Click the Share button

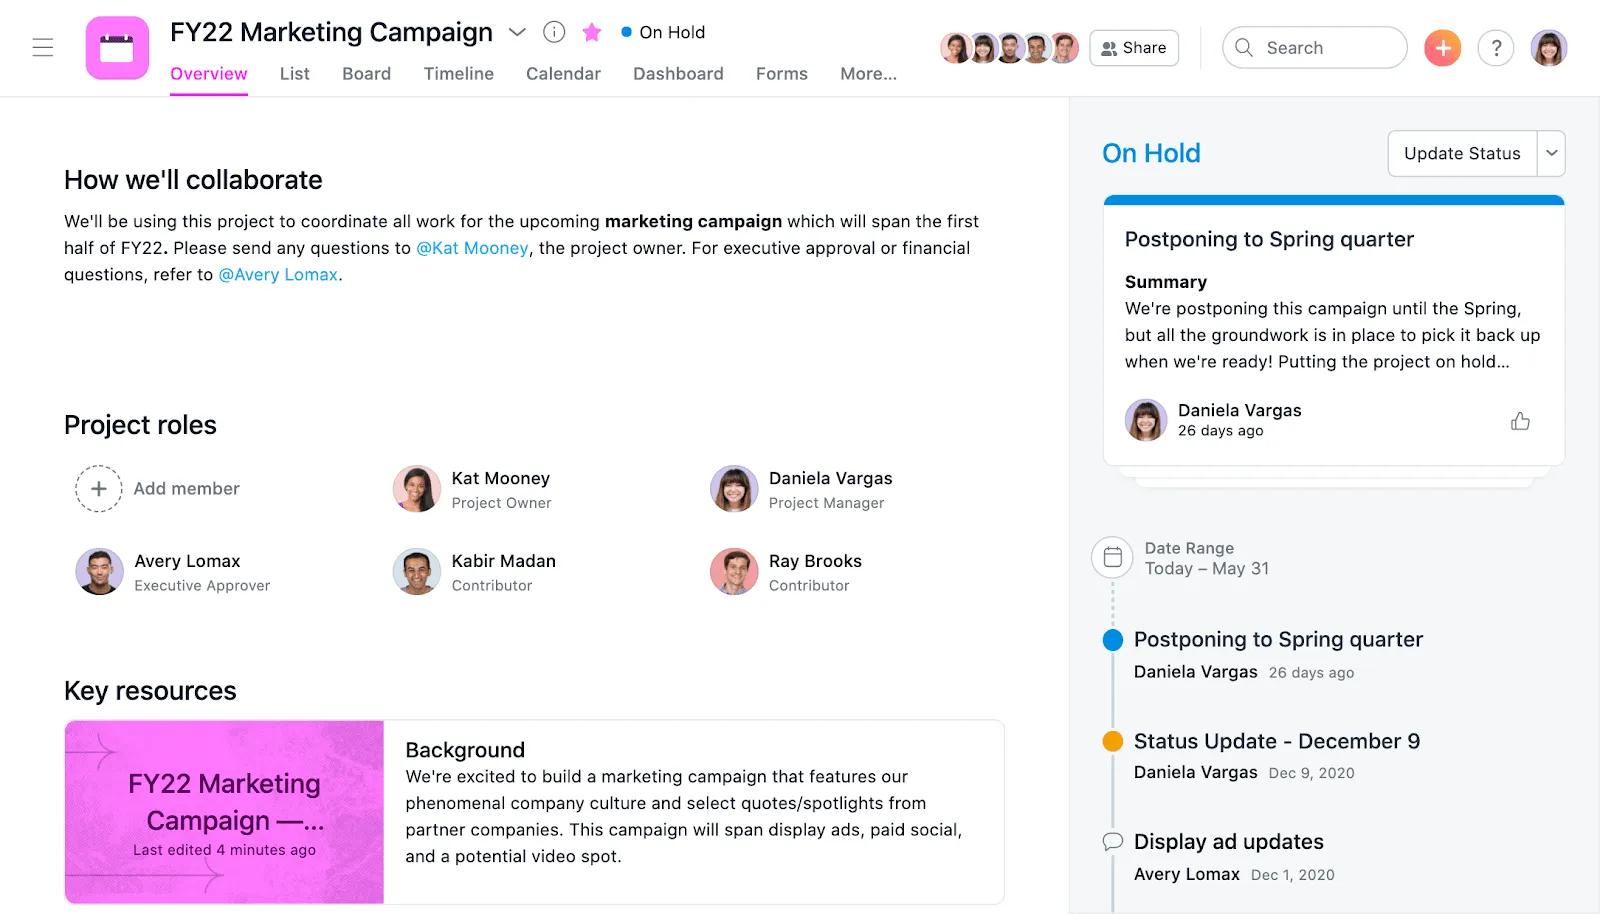[1133, 47]
